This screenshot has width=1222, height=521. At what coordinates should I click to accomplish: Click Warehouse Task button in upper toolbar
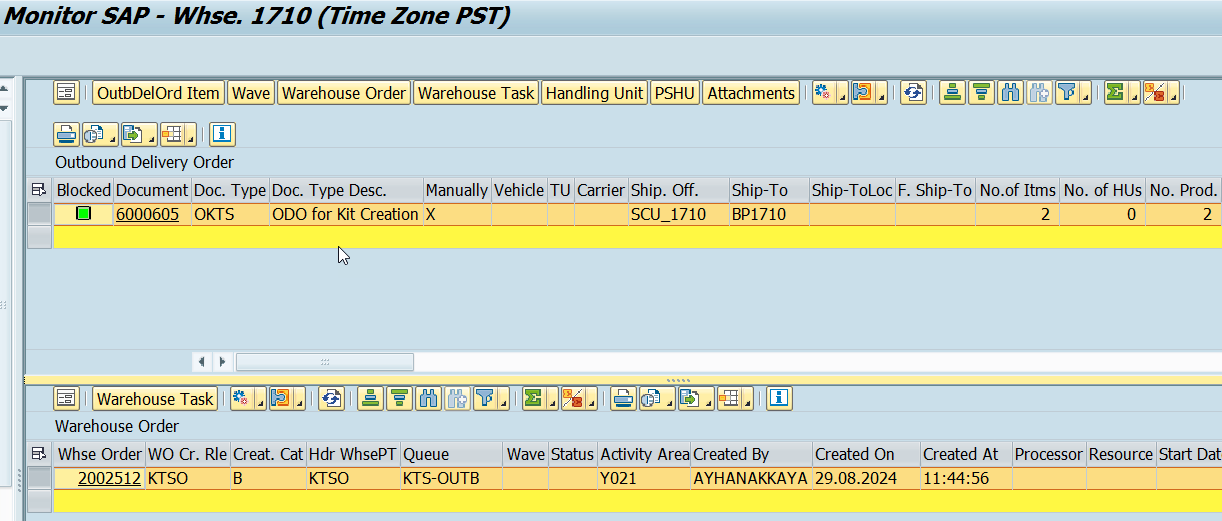pos(476,93)
